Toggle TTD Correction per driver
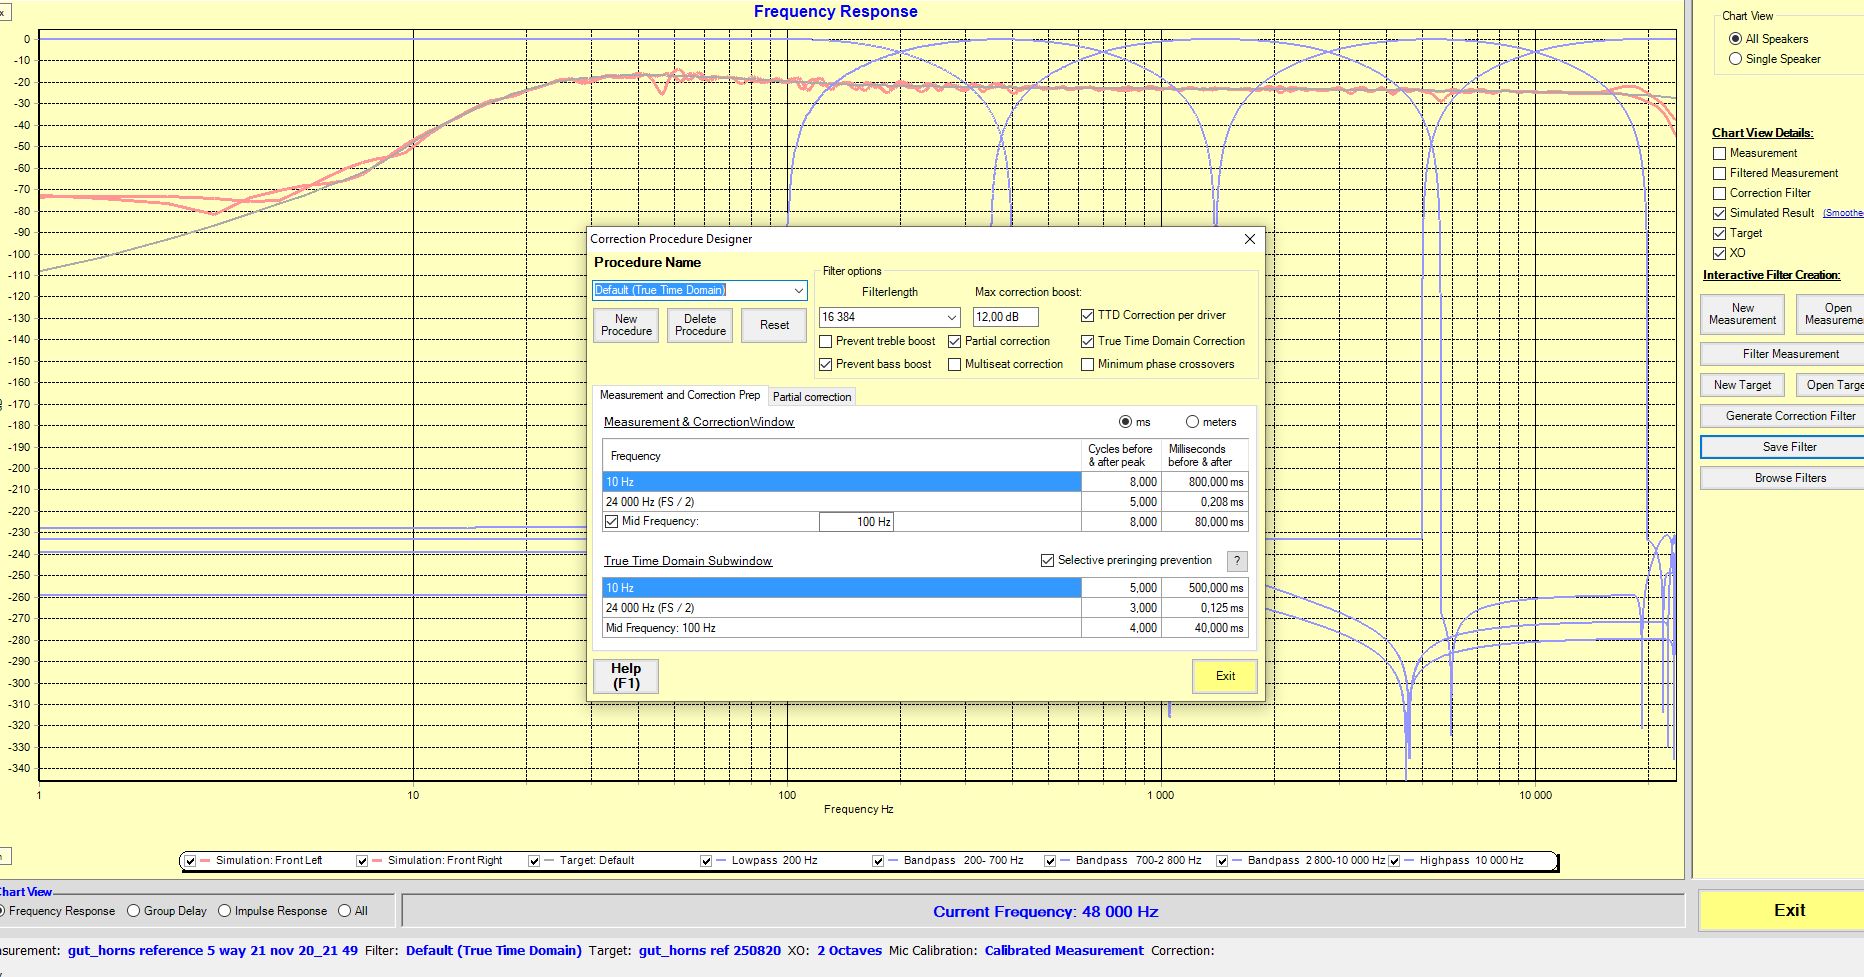1864x977 pixels. pyautogui.click(x=1088, y=315)
